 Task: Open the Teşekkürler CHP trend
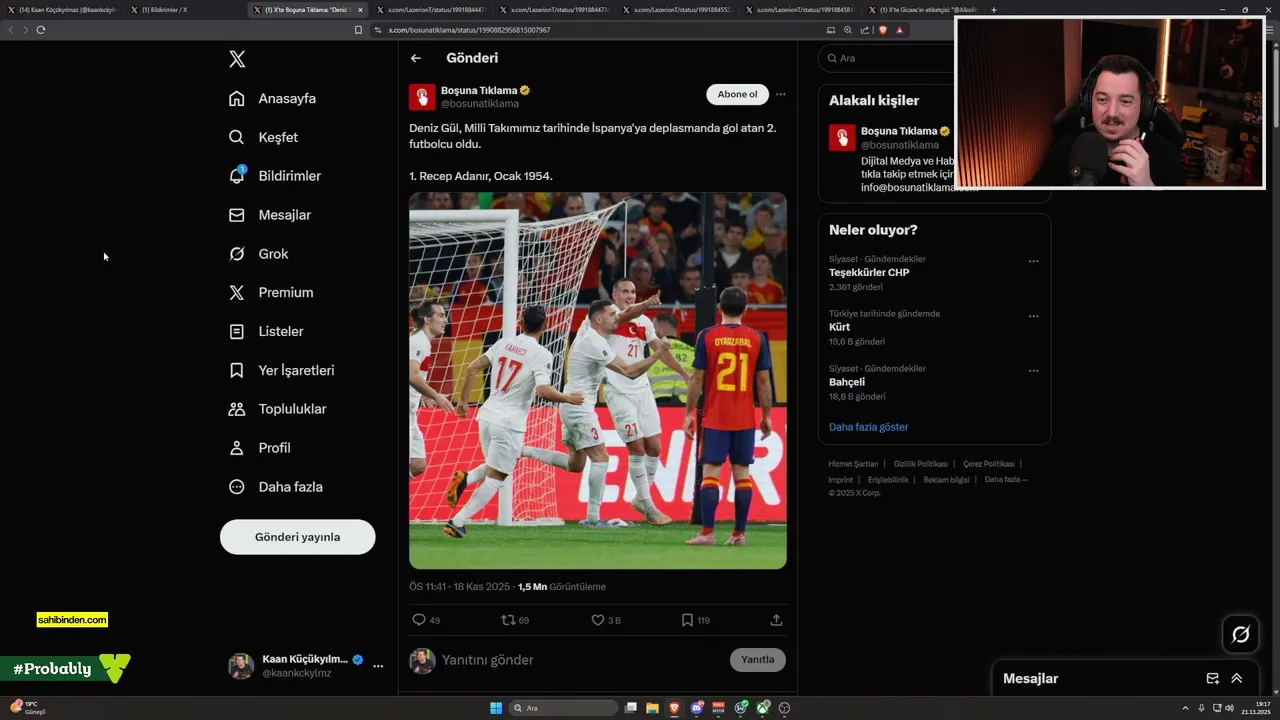pyautogui.click(x=869, y=272)
